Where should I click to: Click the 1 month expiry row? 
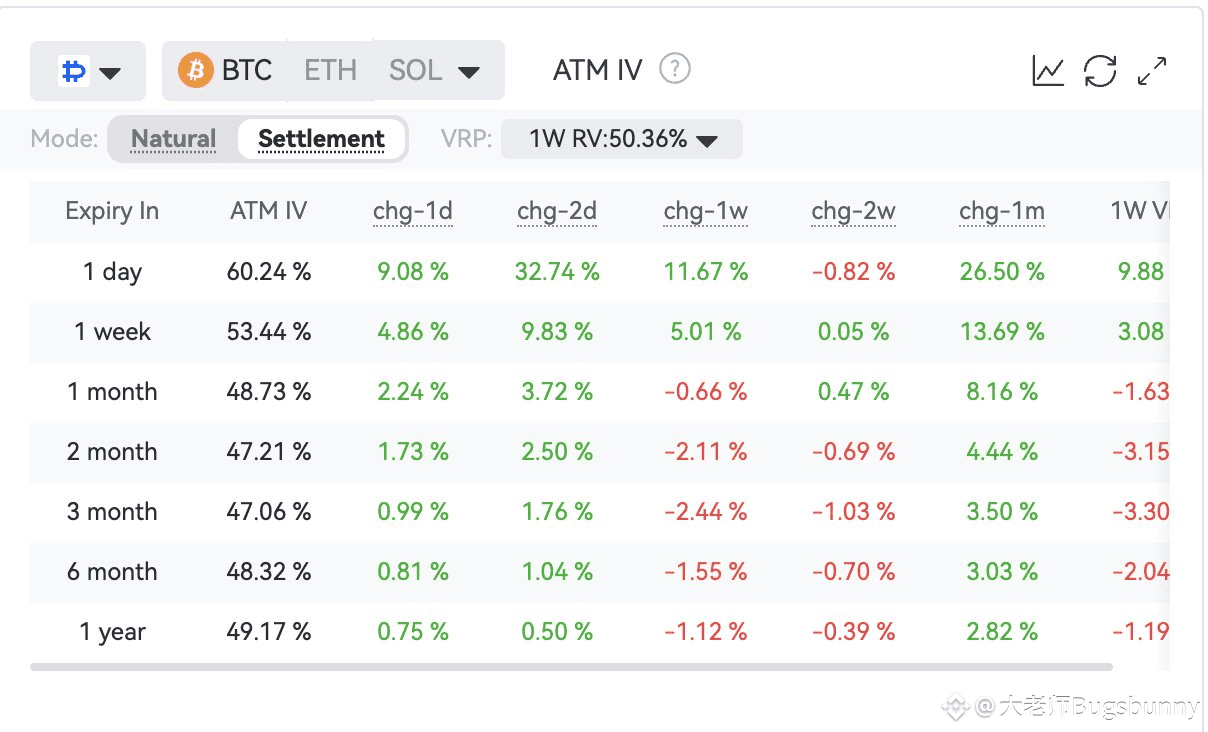(x=112, y=392)
